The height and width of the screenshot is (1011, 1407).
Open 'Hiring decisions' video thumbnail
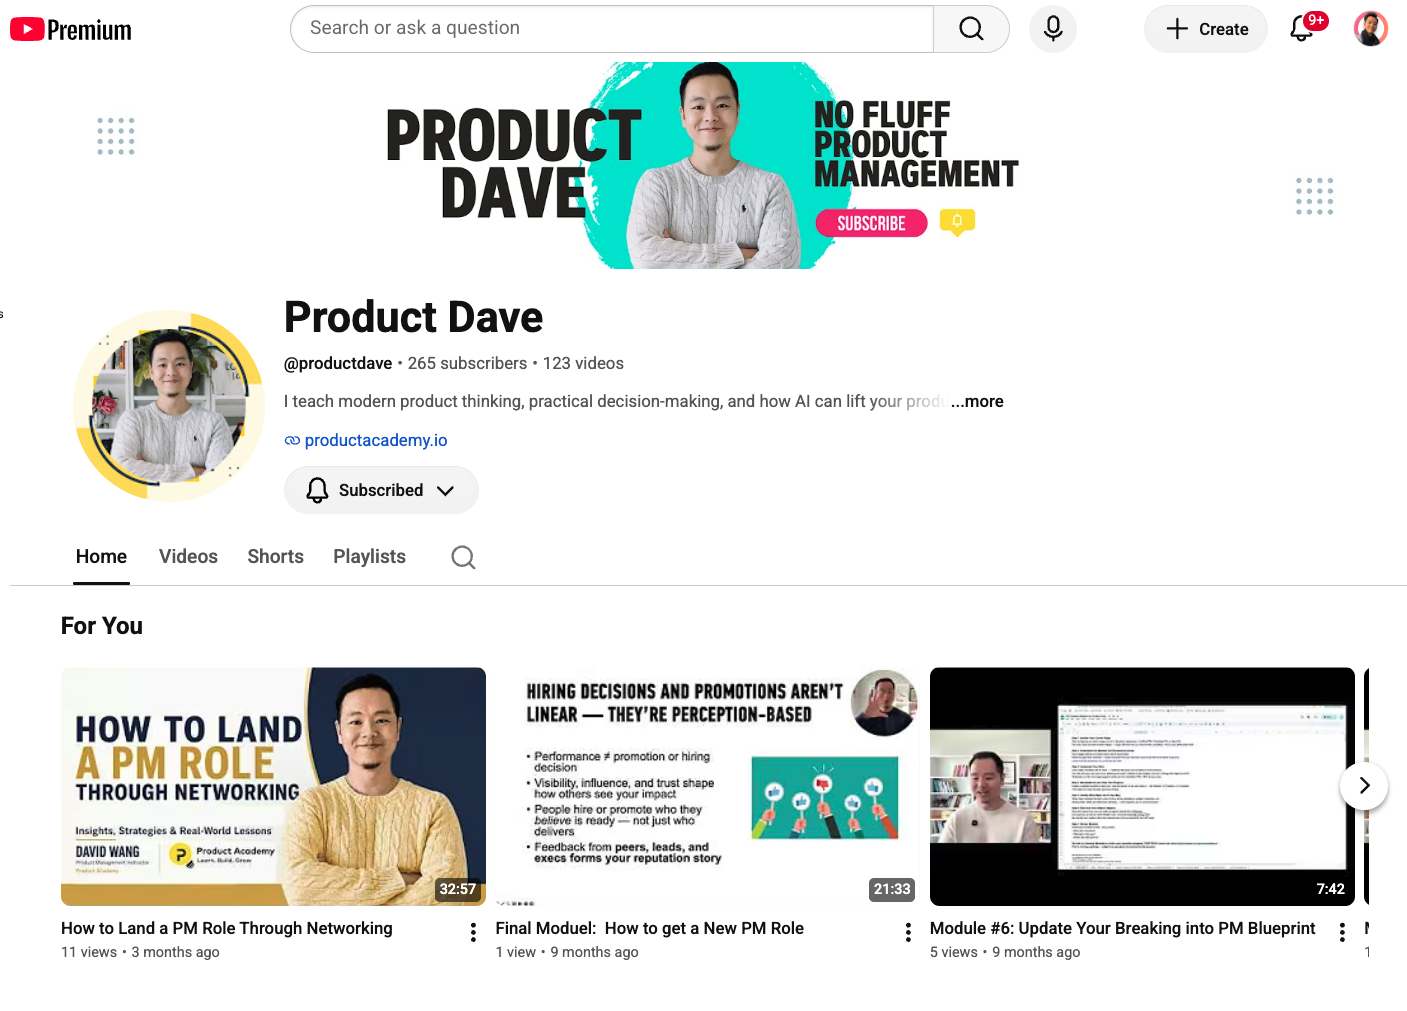[x=708, y=786]
